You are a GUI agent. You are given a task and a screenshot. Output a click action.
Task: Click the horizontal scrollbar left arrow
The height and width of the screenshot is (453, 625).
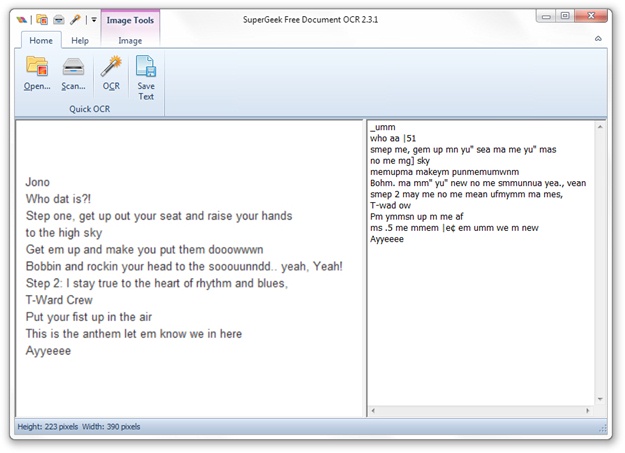pyautogui.click(x=373, y=410)
